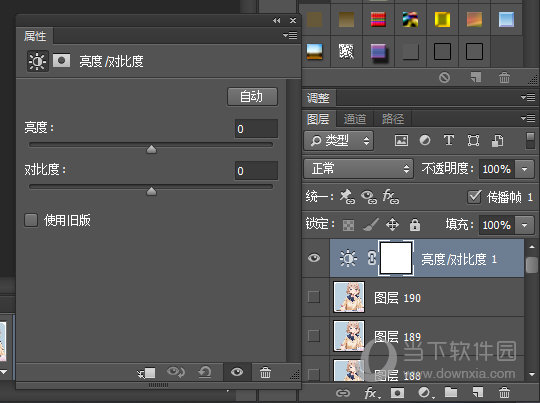The height and width of the screenshot is (403, 540).
Task: Add layer mask at Layers bottom
Action: tap(397, 393)
